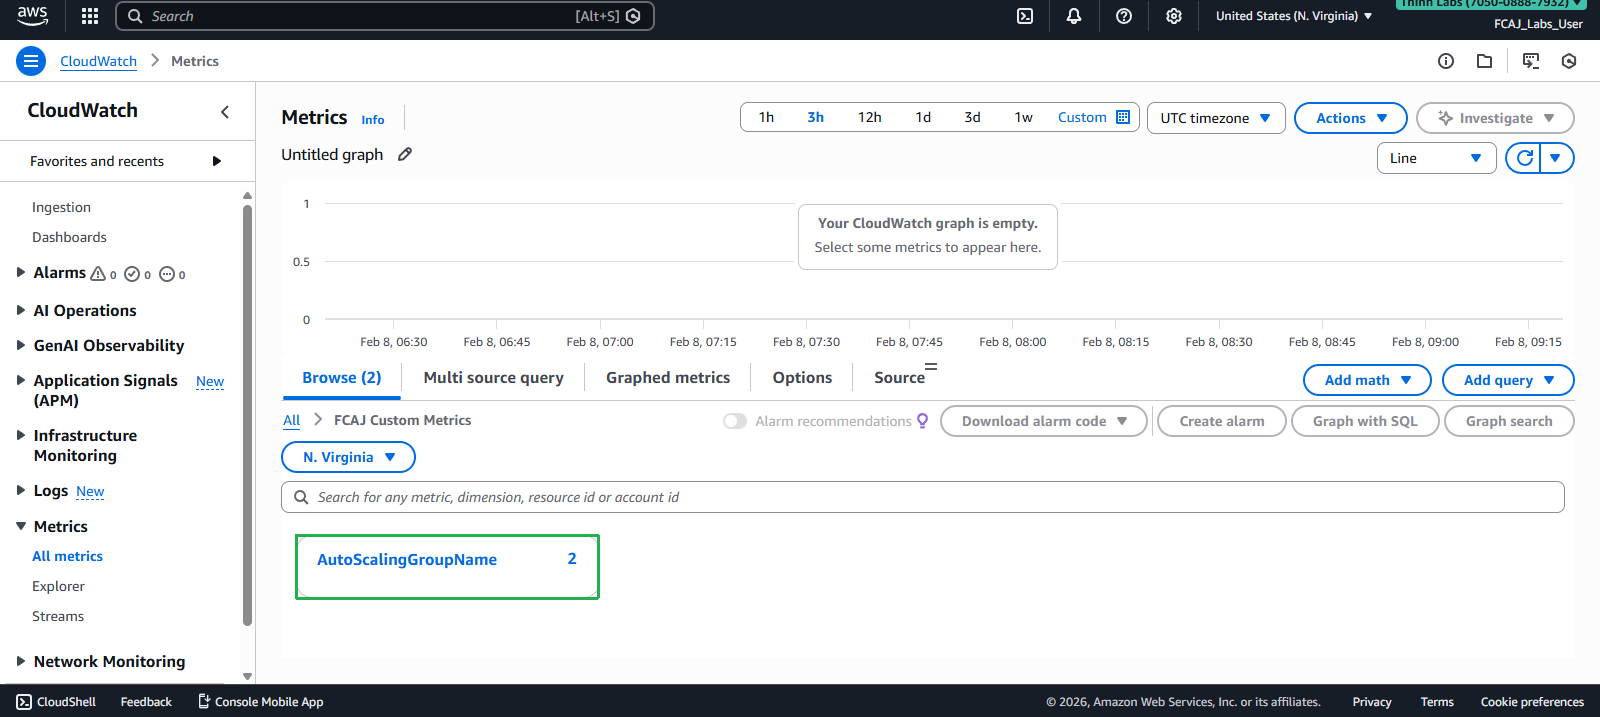Screen dimensions: 1600x717
Task: Open the Actions dropdown
Action: point(1351,118)
